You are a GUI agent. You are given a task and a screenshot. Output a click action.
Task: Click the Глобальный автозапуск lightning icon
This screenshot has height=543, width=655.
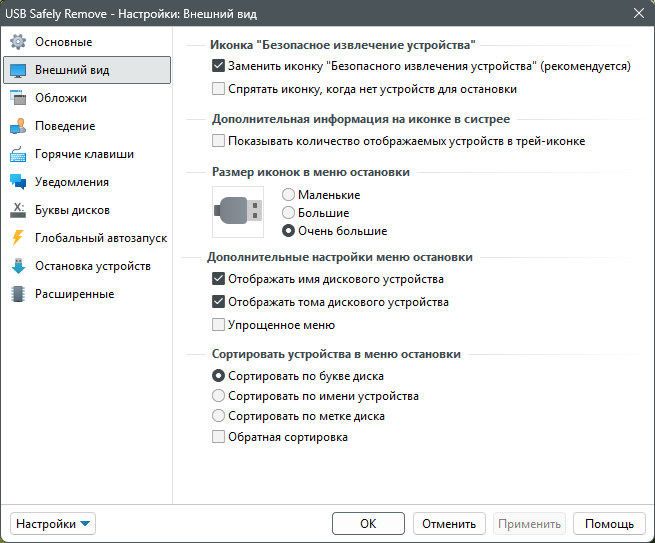(x=17, y=238)
